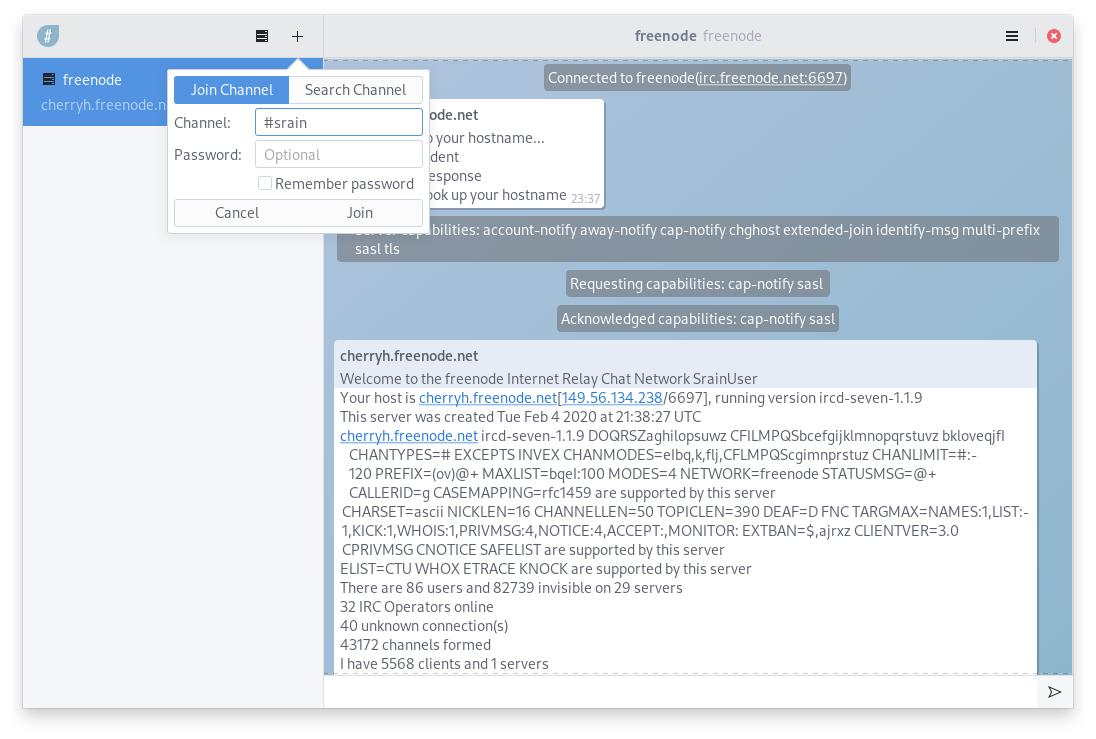Open cherryh.freenode.net link before ircd-seven-1.1.9
This screenshot has width=1096, height=739.
(x=409, y=436)
